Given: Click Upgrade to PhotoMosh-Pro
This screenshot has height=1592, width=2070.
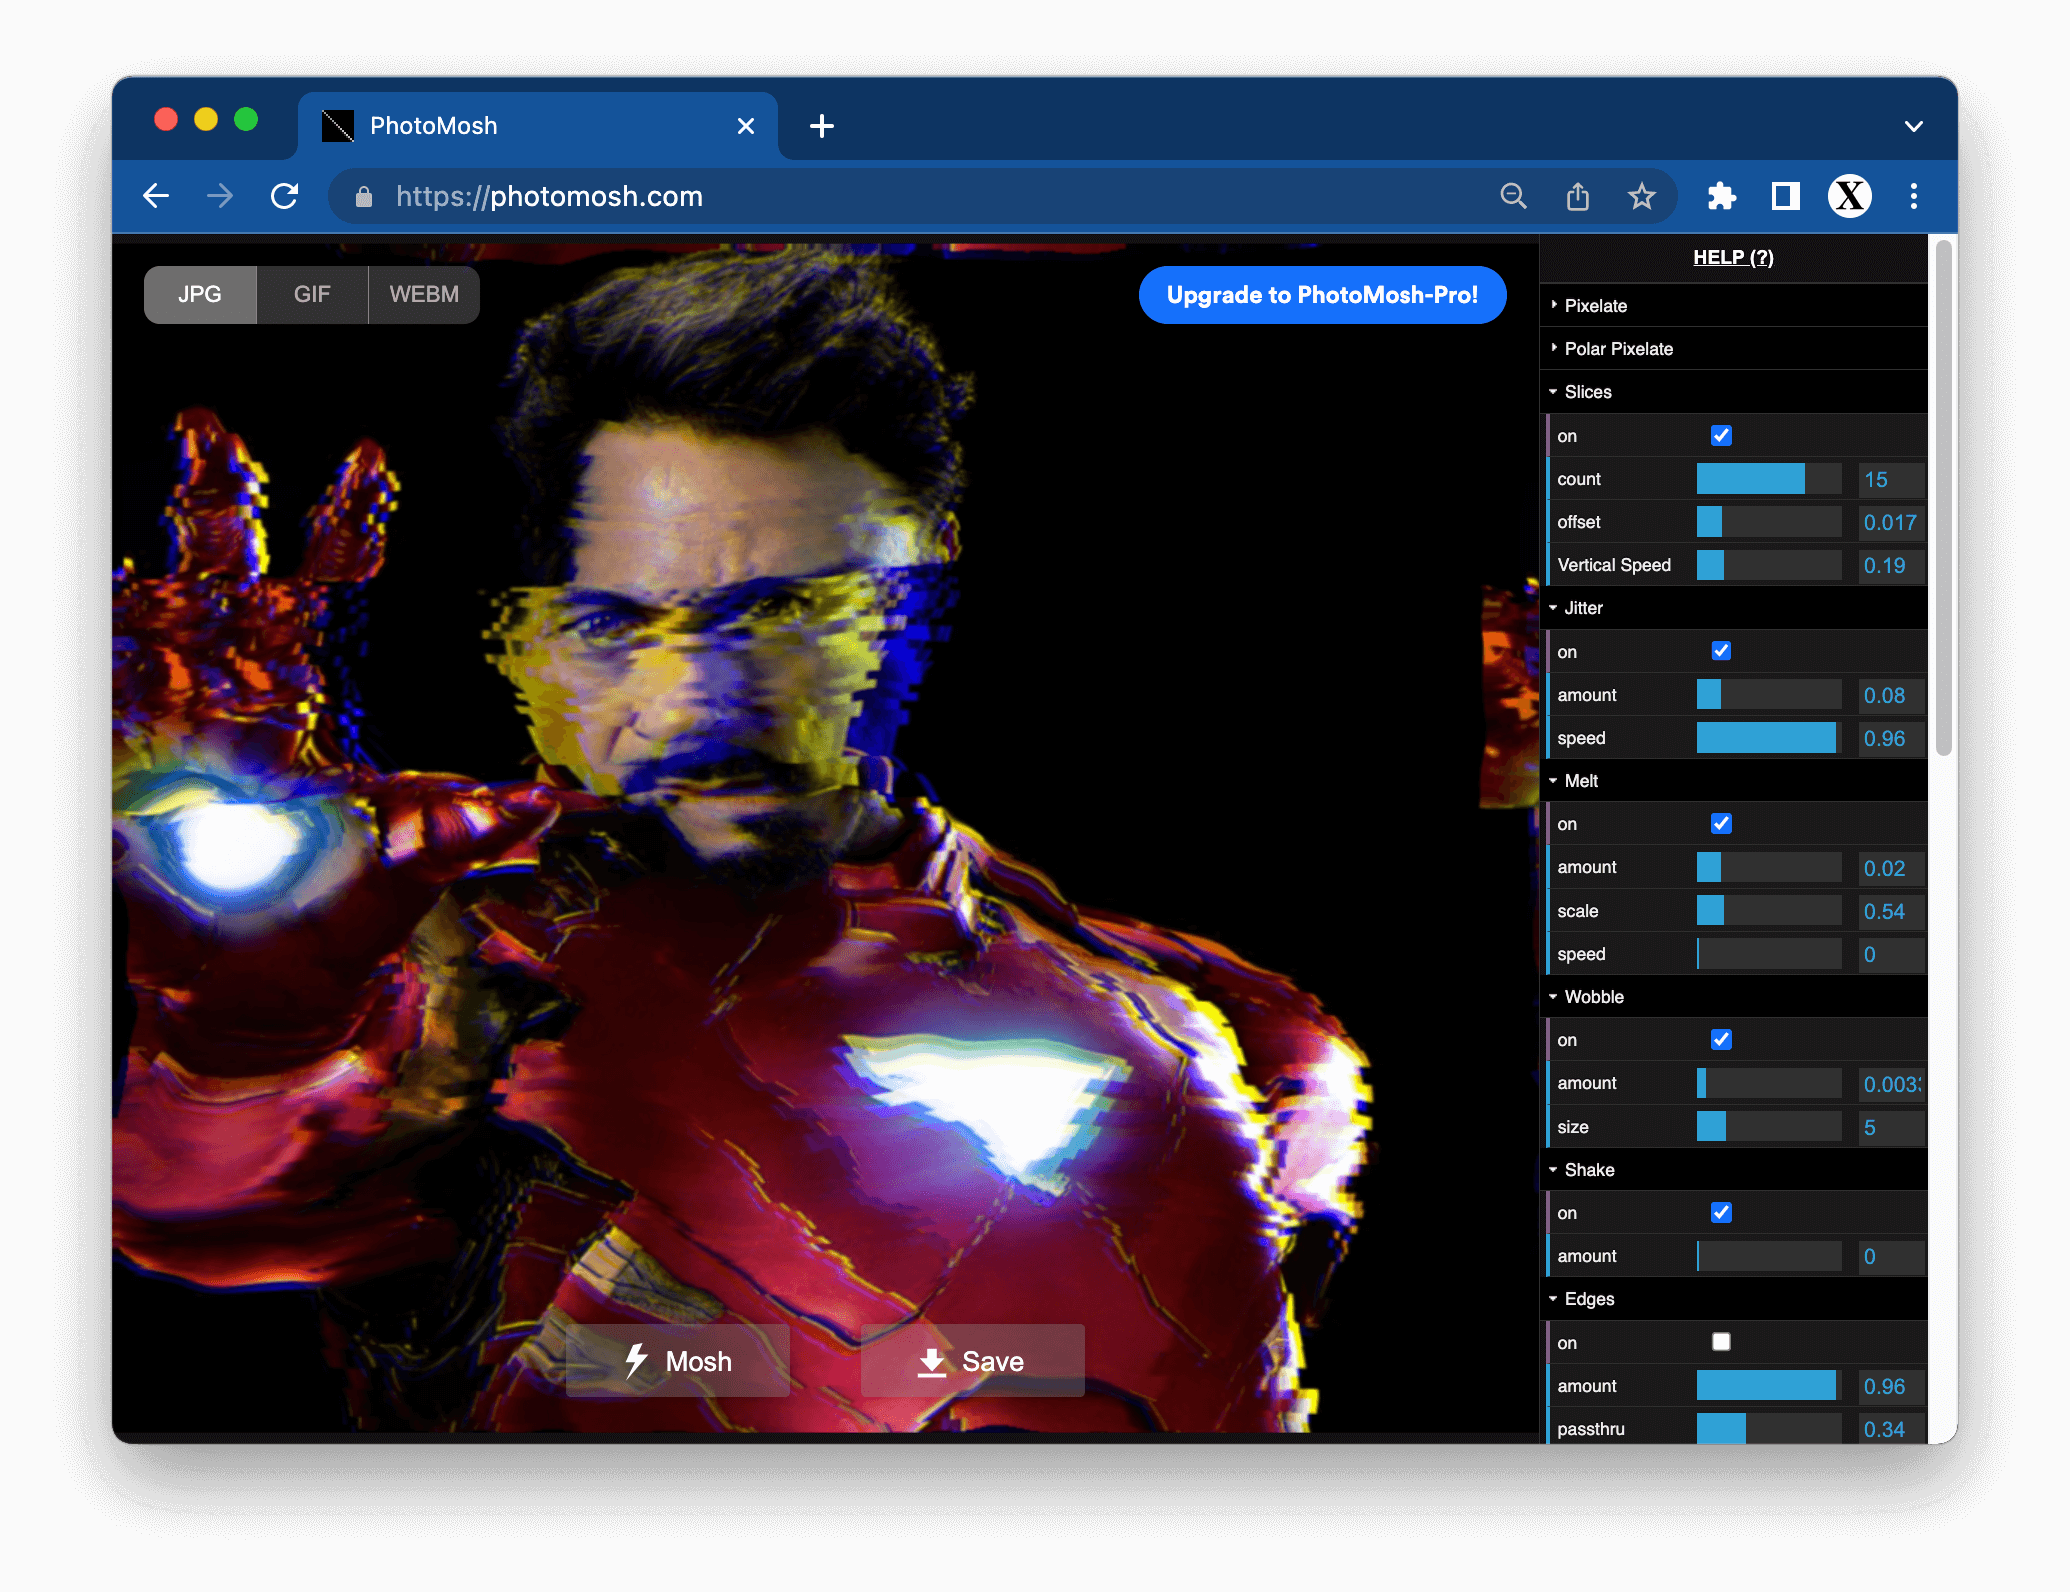Looking at the screenshot, I should (x=1322, y=294).
